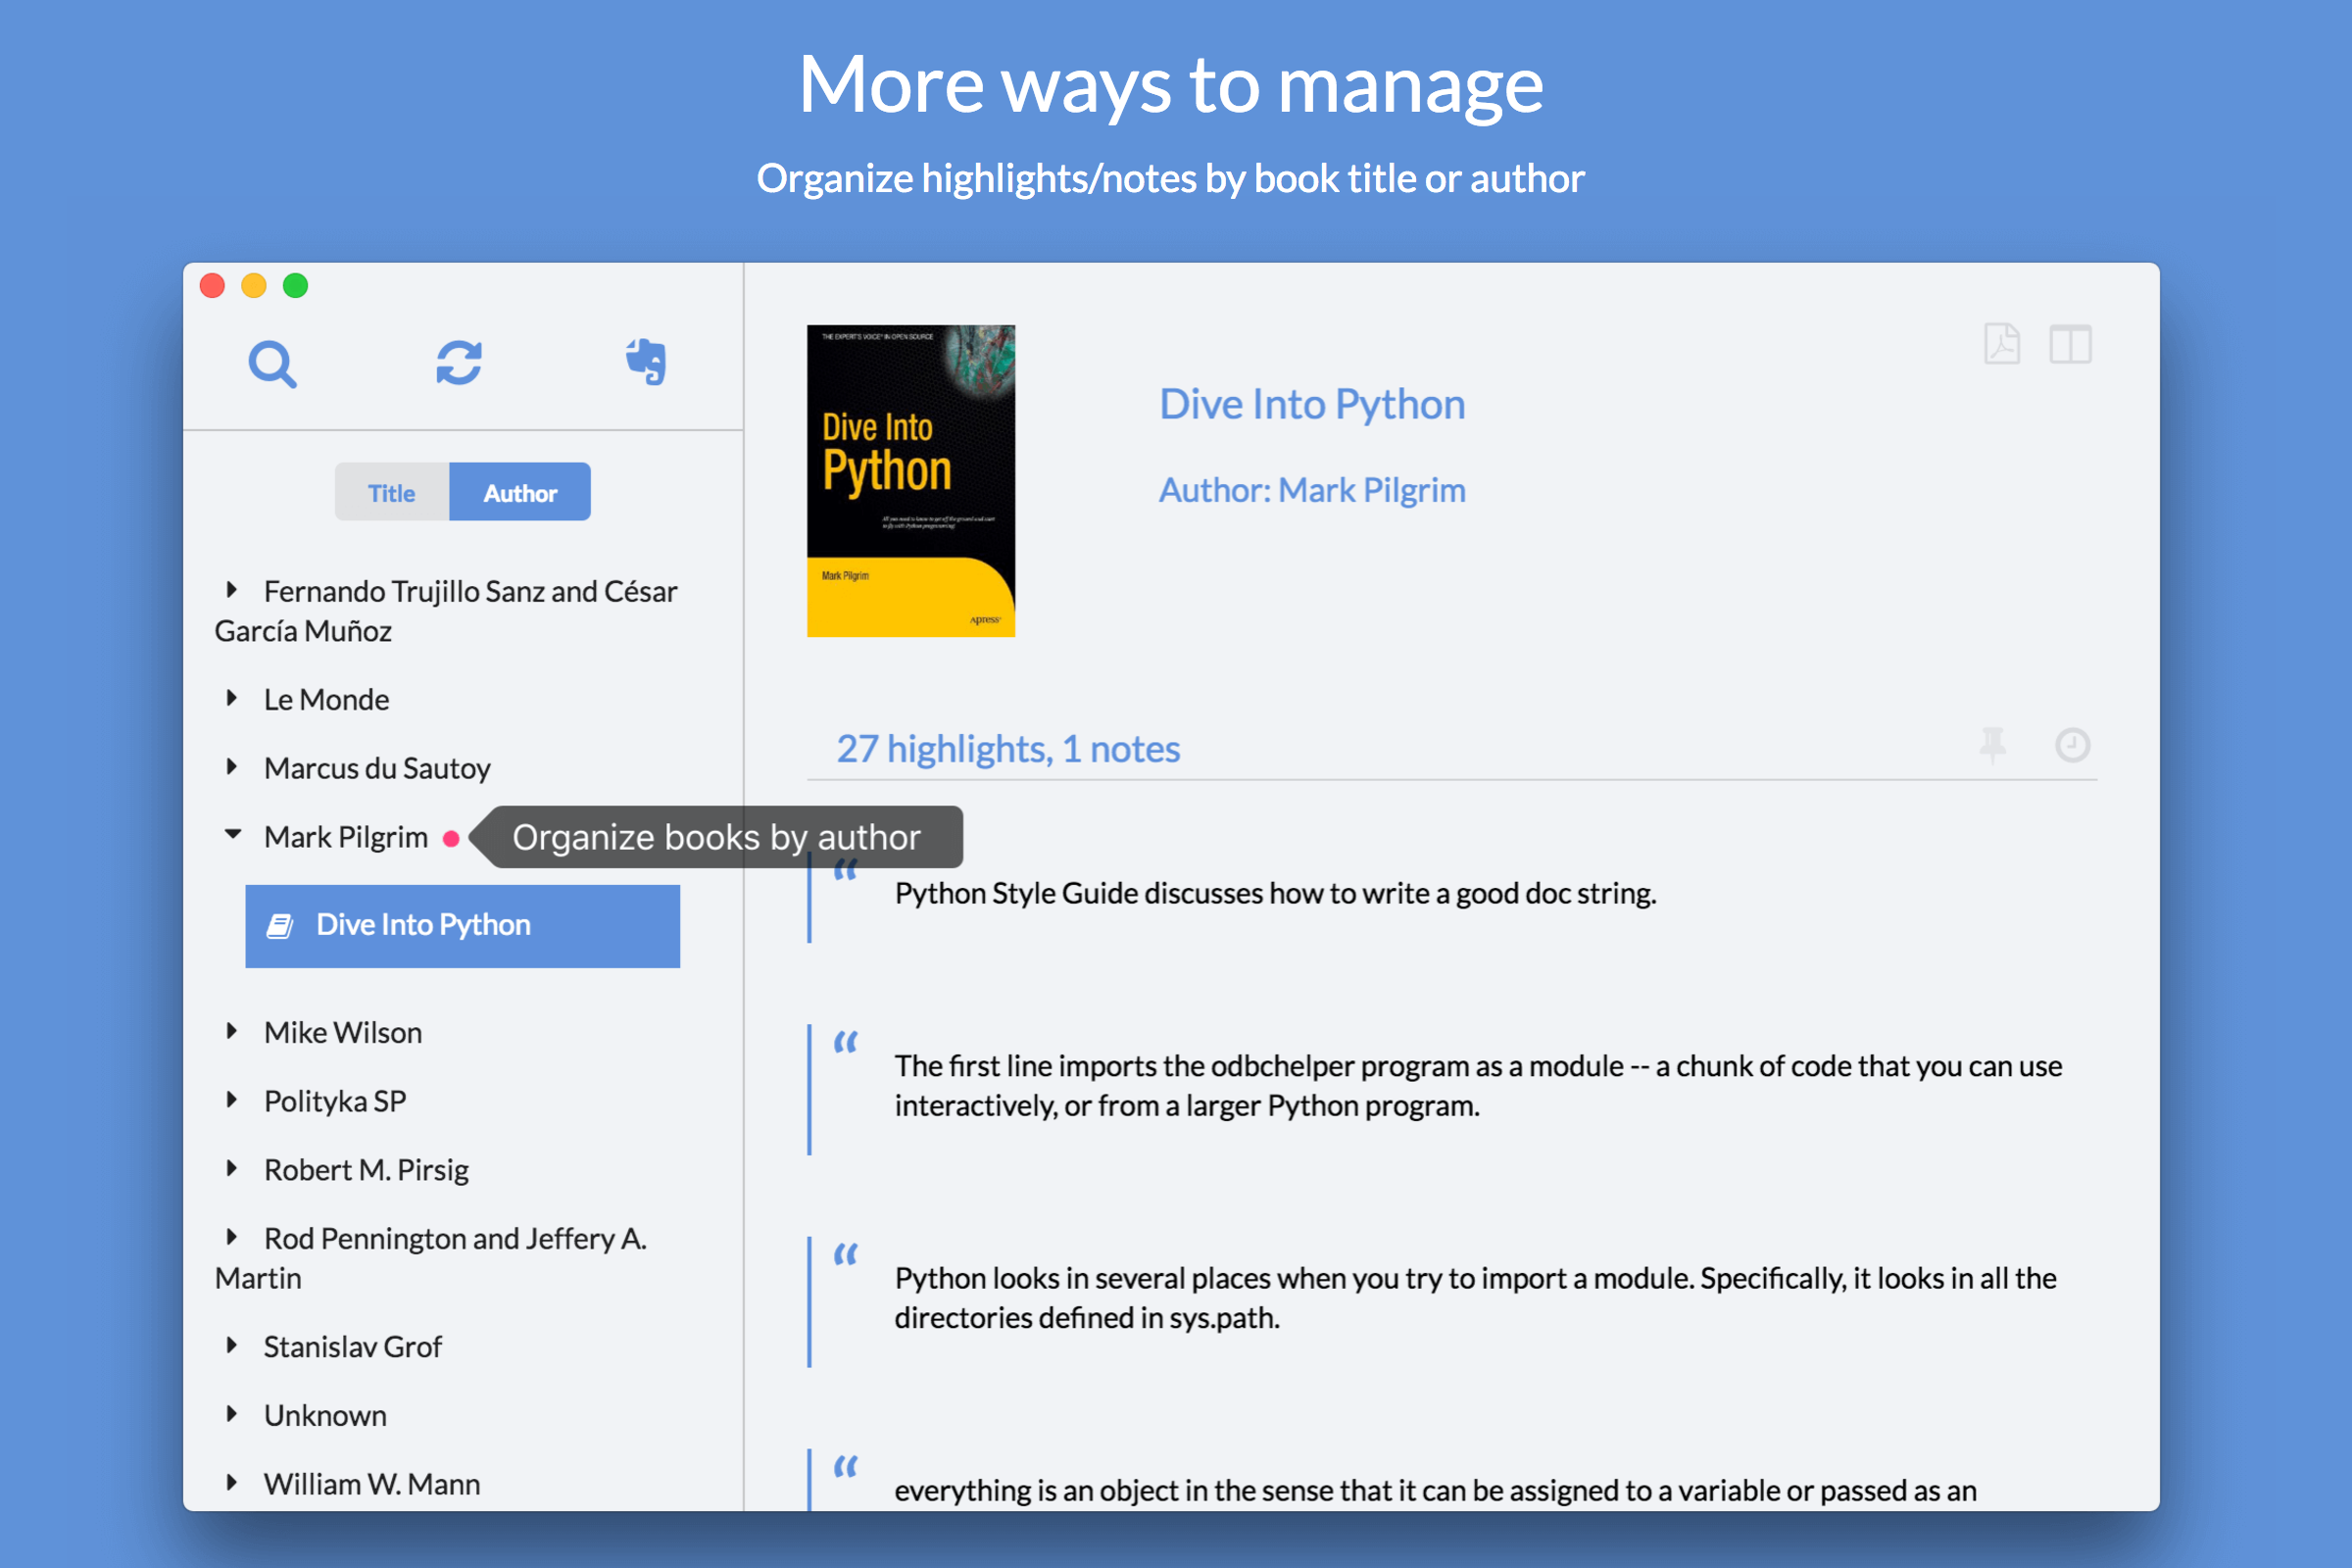Expand the Stanislav Grof author group
The width and height of the screenshot is (2352, 1568).
coord(232,1345)
